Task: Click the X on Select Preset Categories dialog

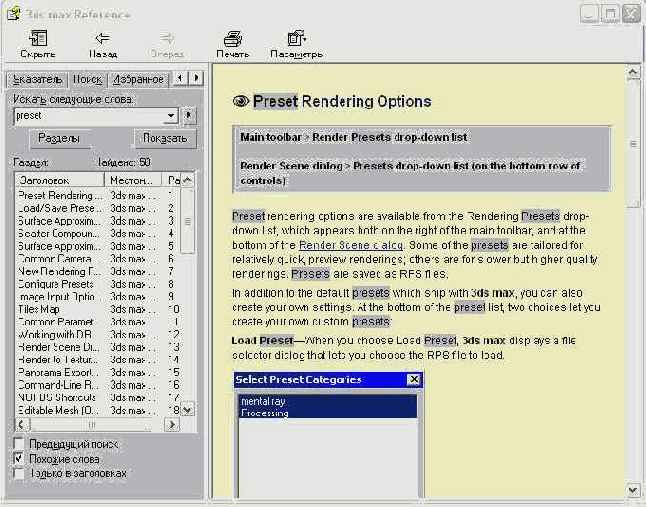Action: (413, 380)
